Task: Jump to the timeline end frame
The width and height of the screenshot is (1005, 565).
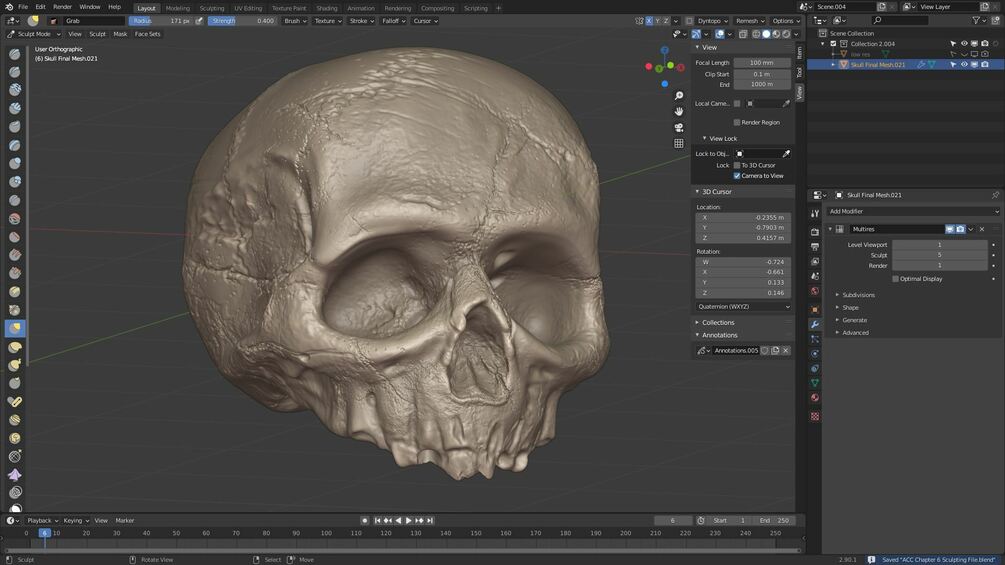Action: [430, 521]
